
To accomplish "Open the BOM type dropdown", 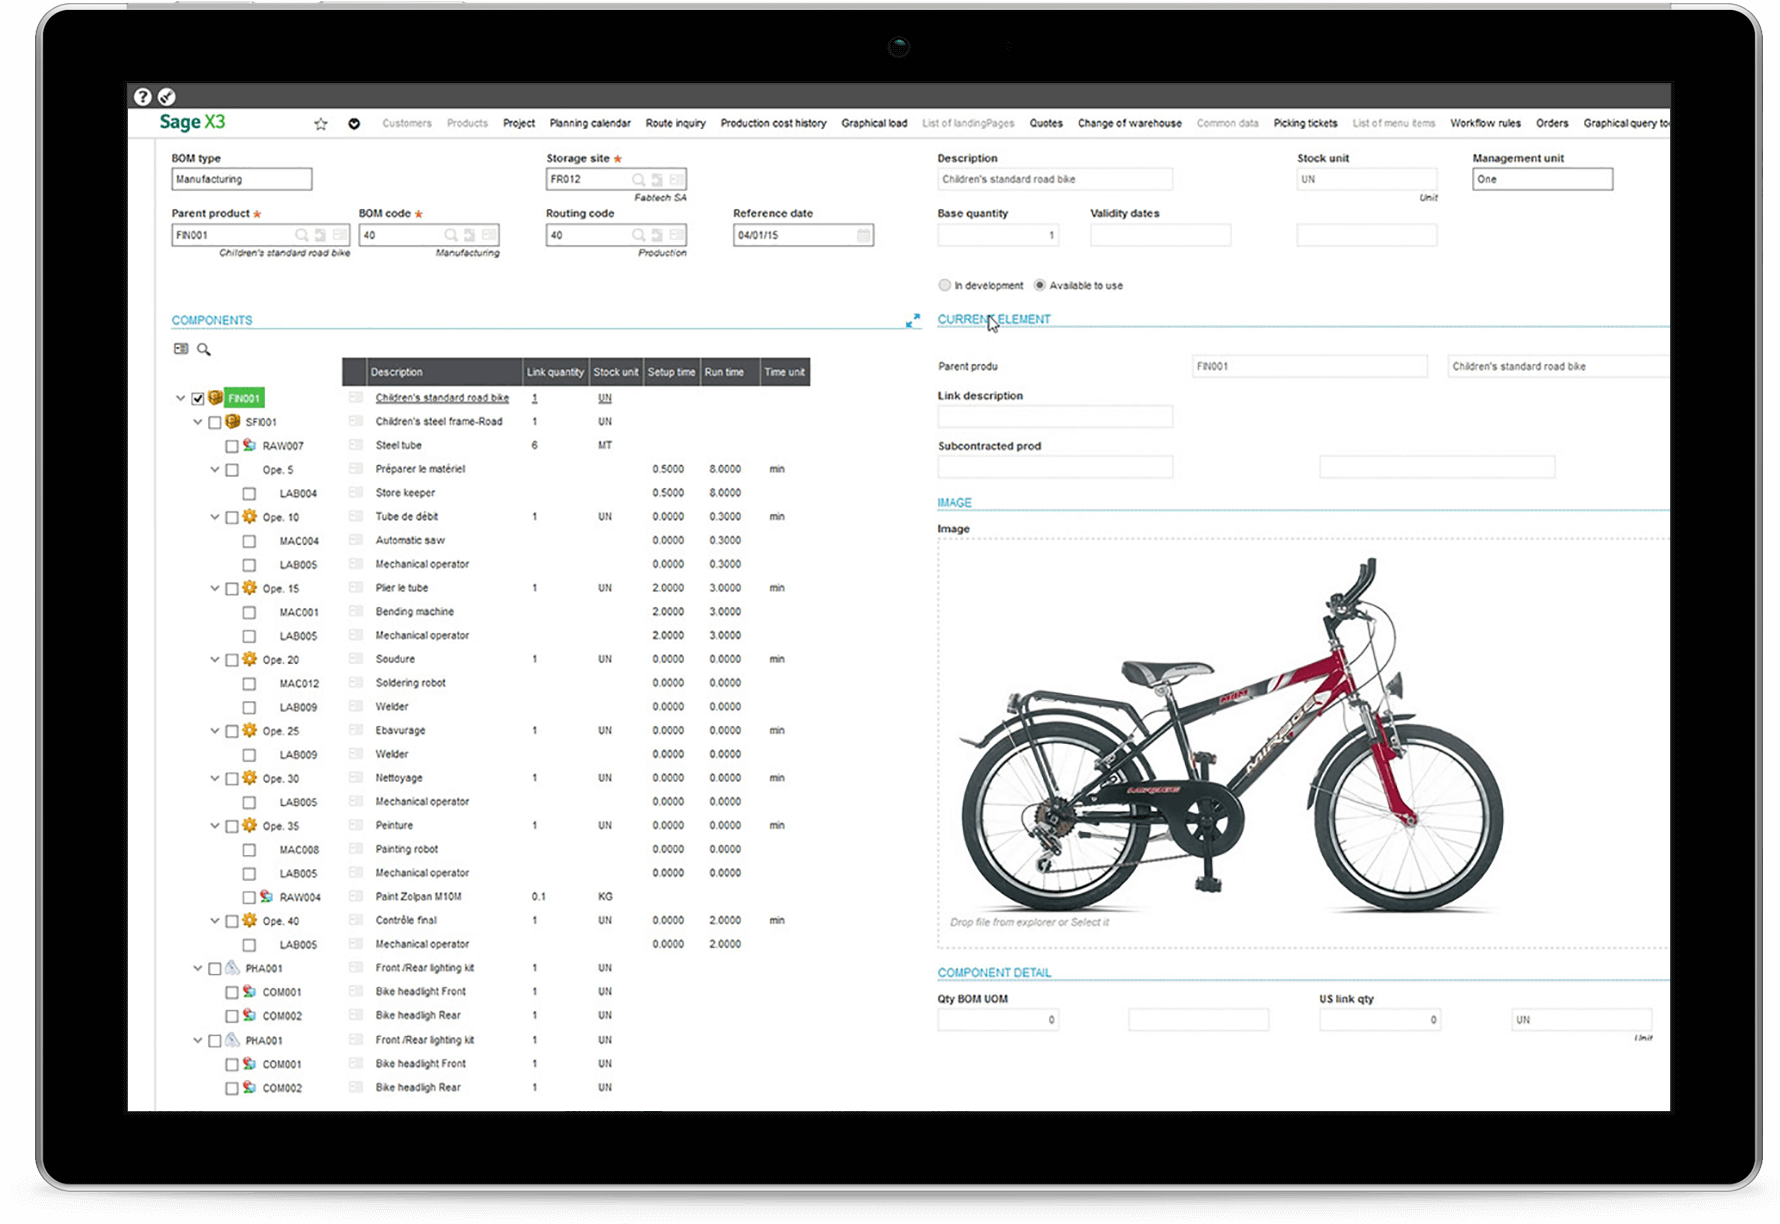I will [241, 180].
